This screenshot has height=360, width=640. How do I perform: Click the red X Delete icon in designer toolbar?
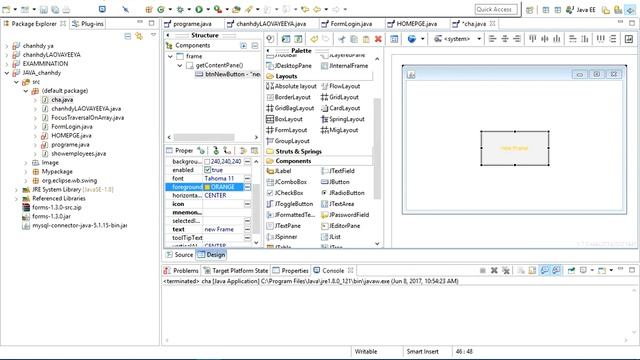378,39
